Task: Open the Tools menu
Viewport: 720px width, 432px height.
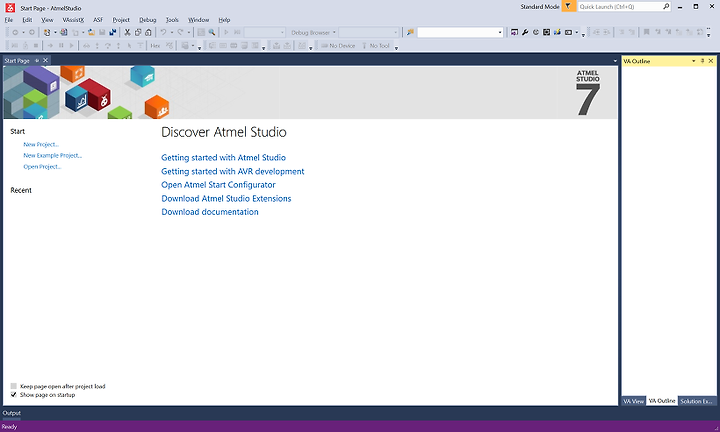Action: pos(172,20)
